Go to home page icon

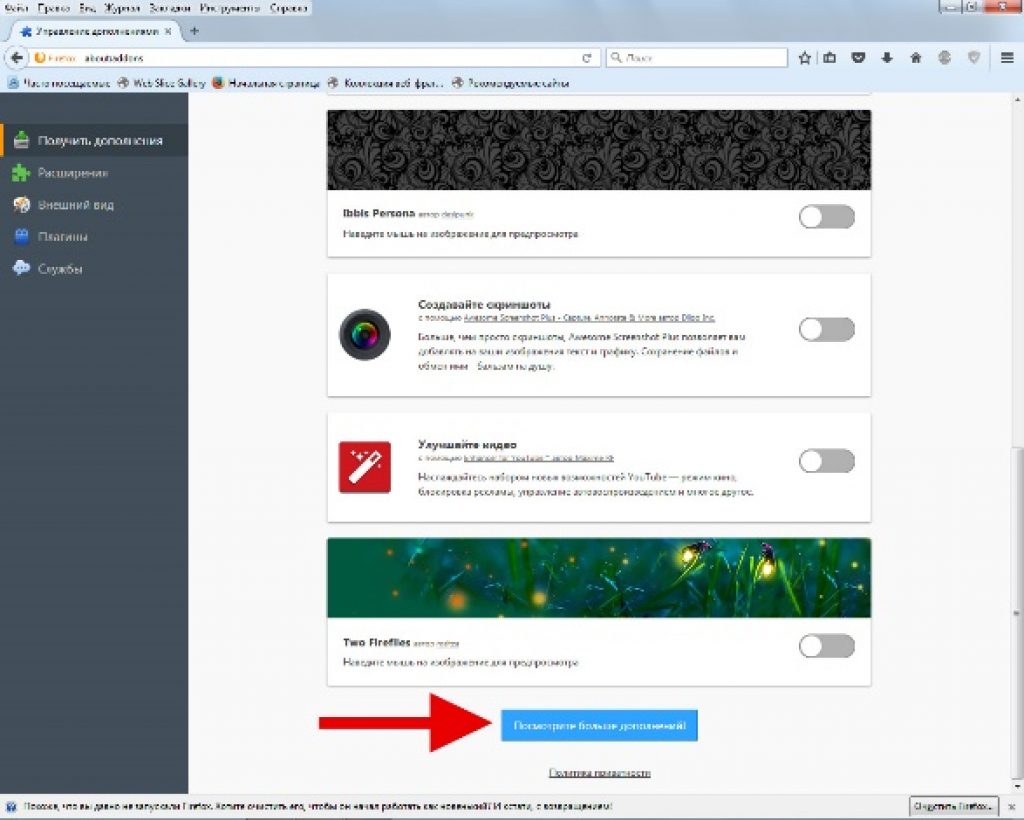point(916,58)
